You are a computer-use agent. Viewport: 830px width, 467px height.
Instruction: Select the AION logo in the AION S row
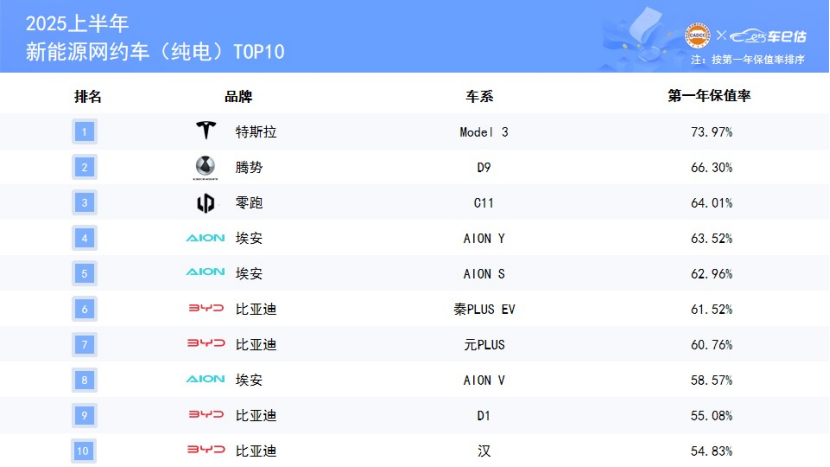(205, 273)
